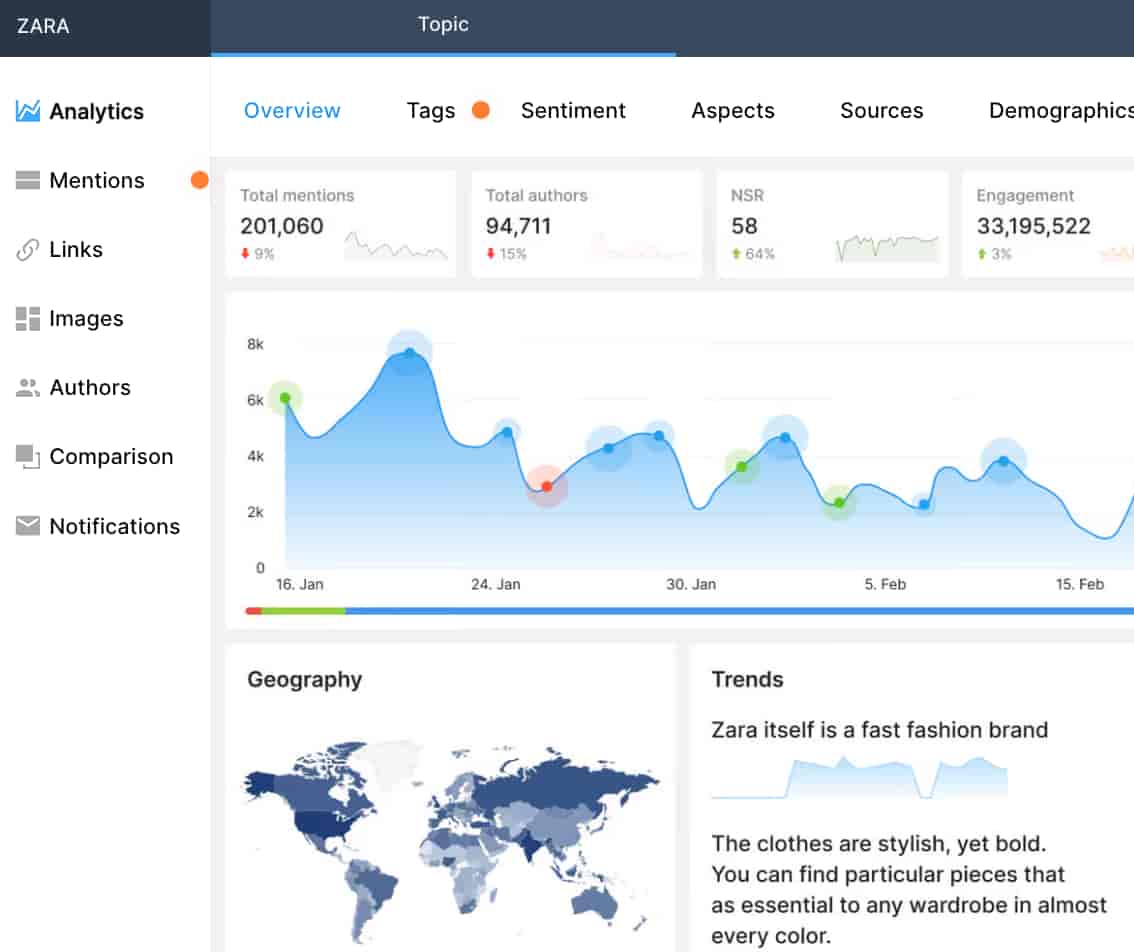Click the 24. Jan axis label

(x=495, y=584)
